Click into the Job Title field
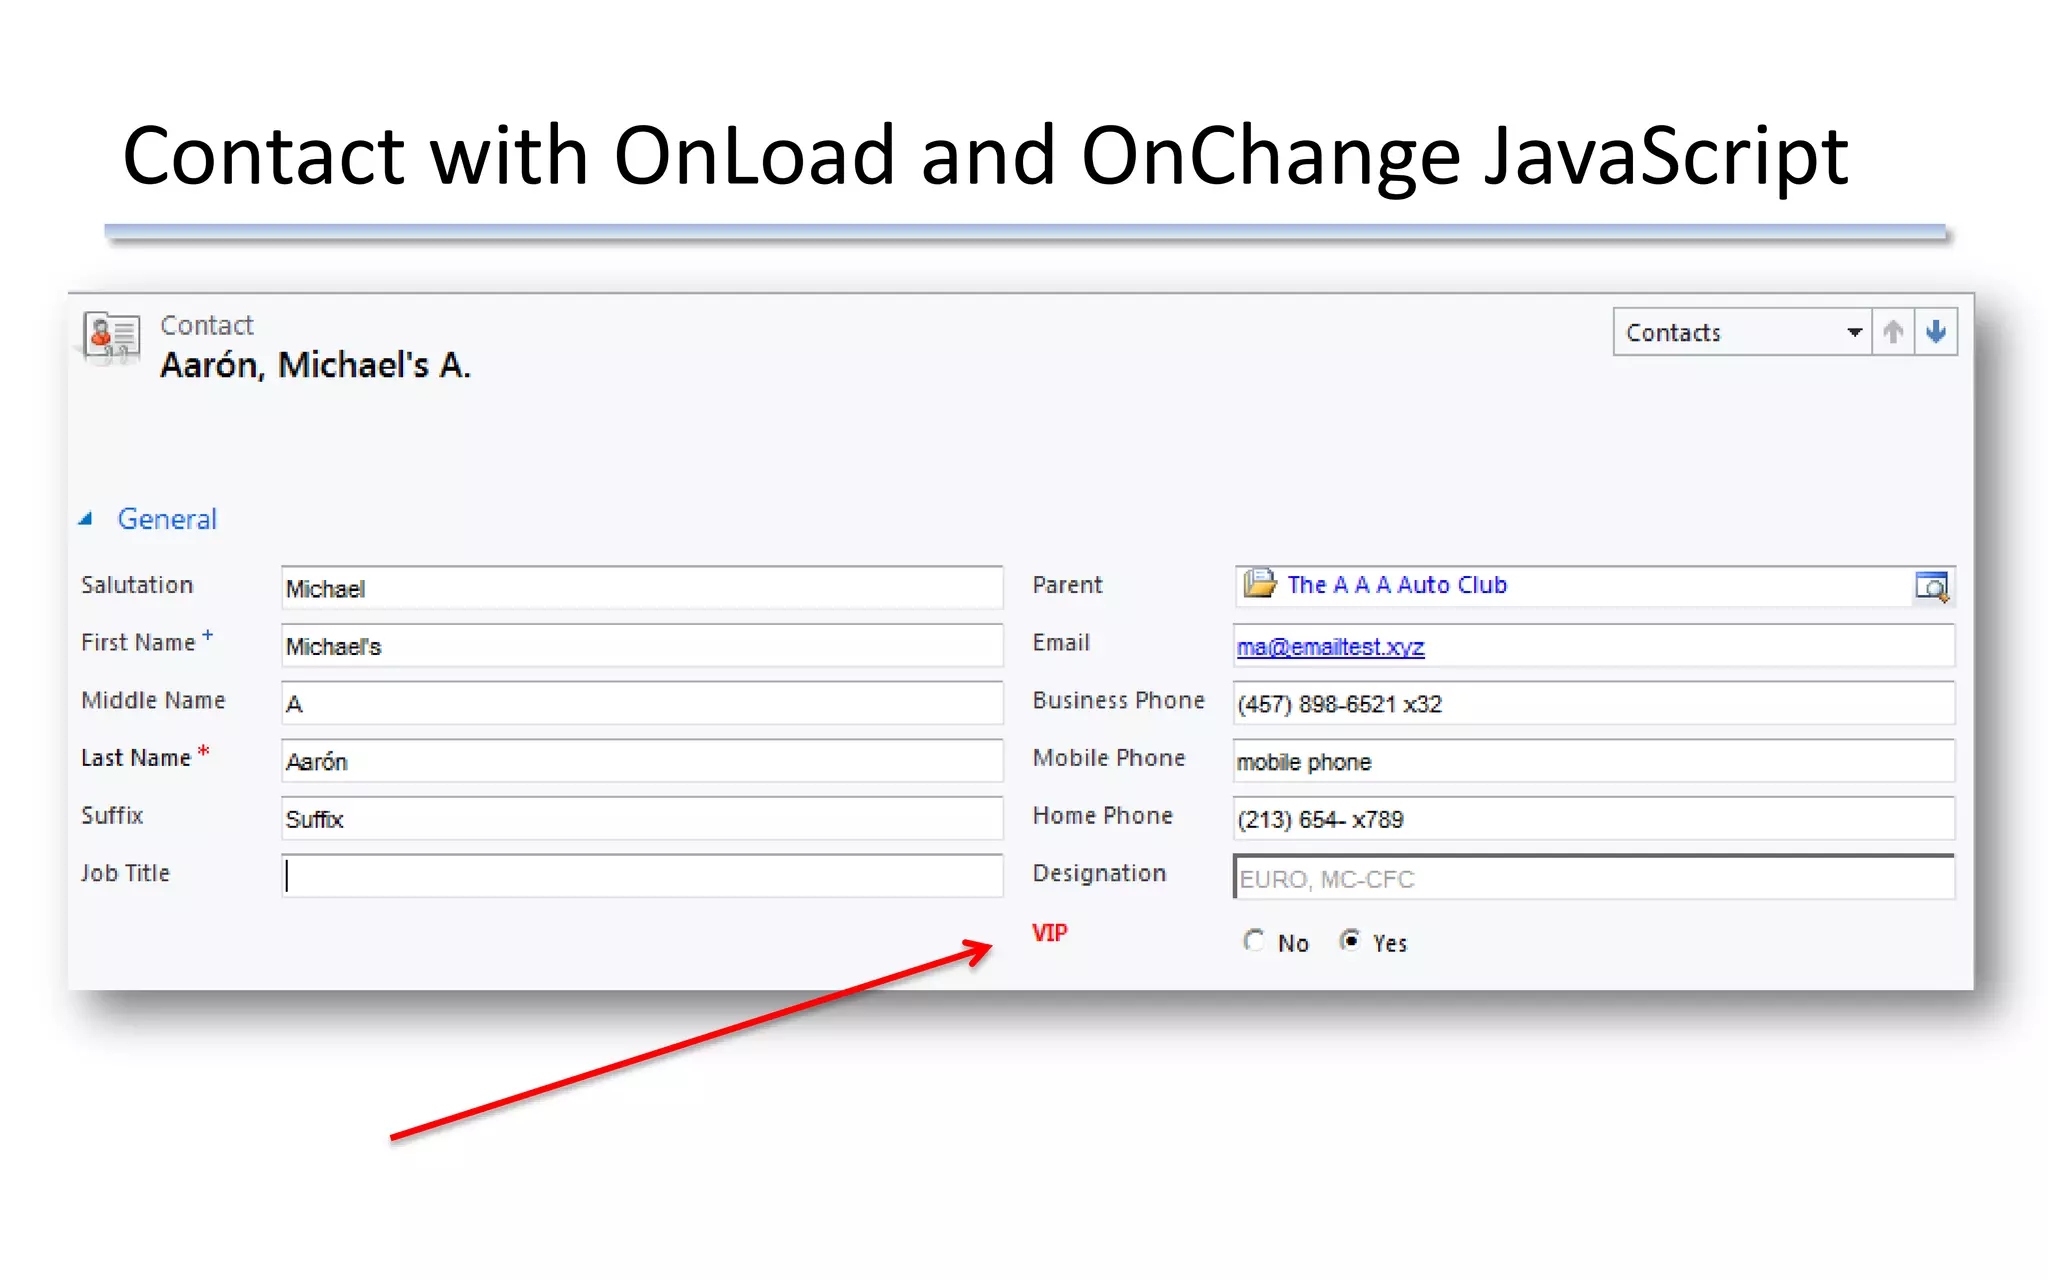The width and height of the screenshot is (2048, 1280). (x=641, y=876)
